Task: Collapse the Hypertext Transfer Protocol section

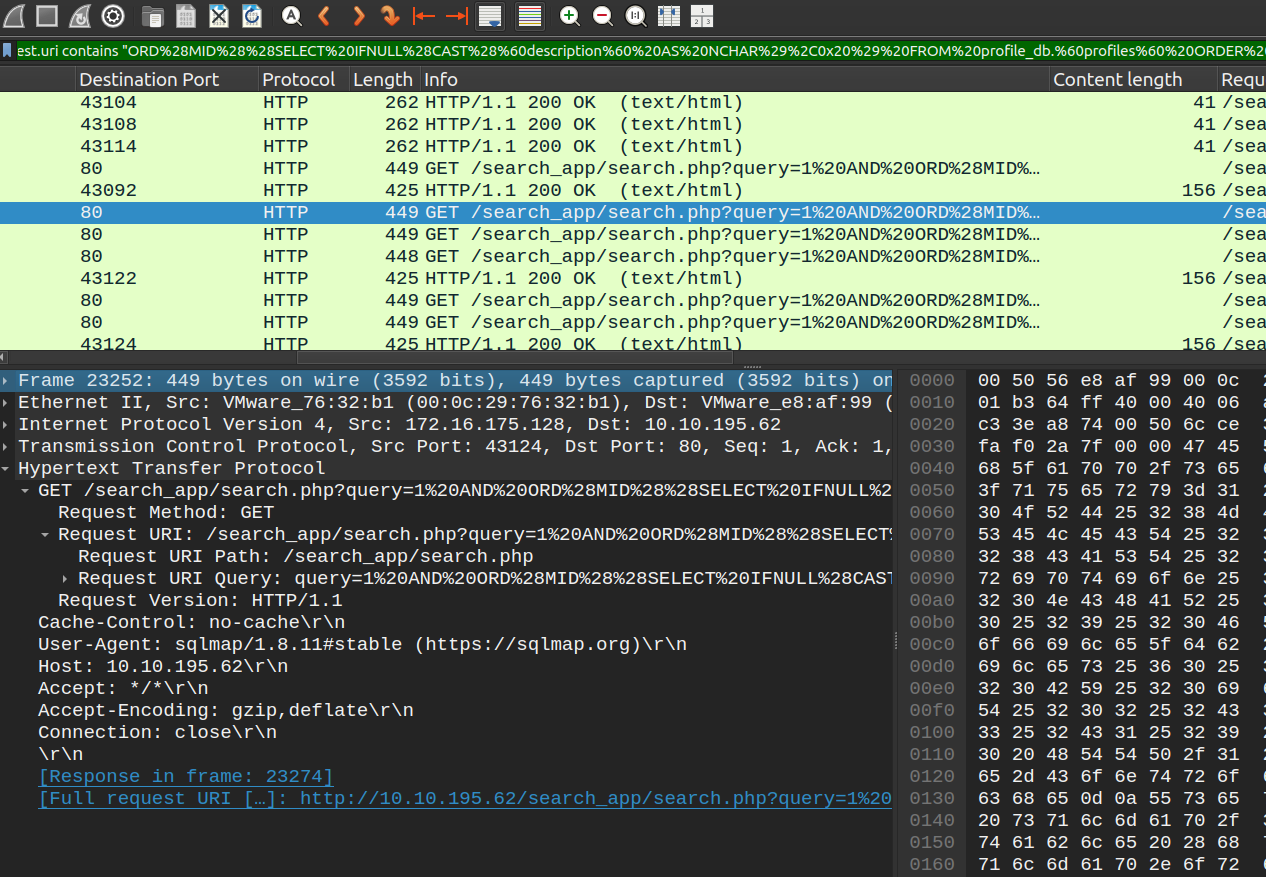Action: [x=8, y=469]
